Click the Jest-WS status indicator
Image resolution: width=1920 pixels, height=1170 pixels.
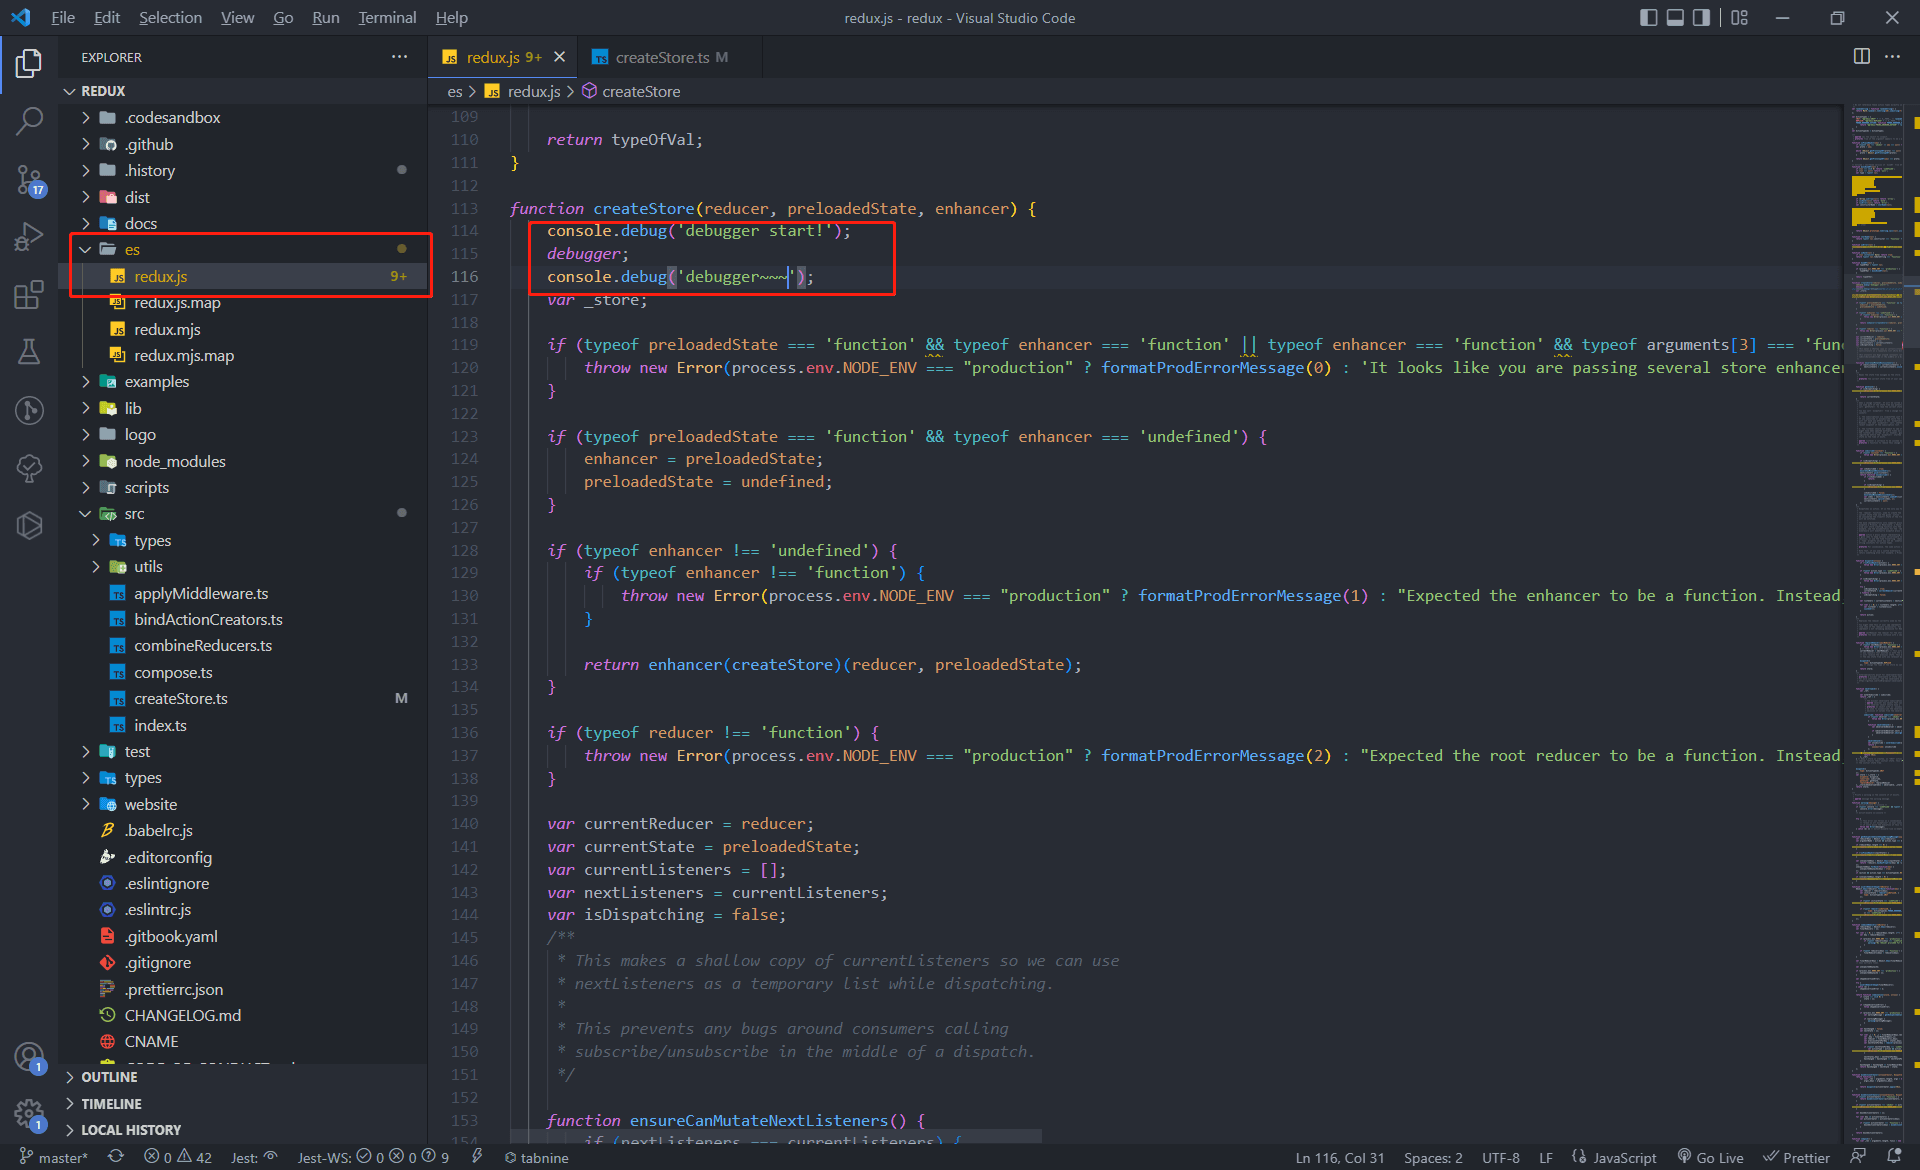tap(373, 1157)
